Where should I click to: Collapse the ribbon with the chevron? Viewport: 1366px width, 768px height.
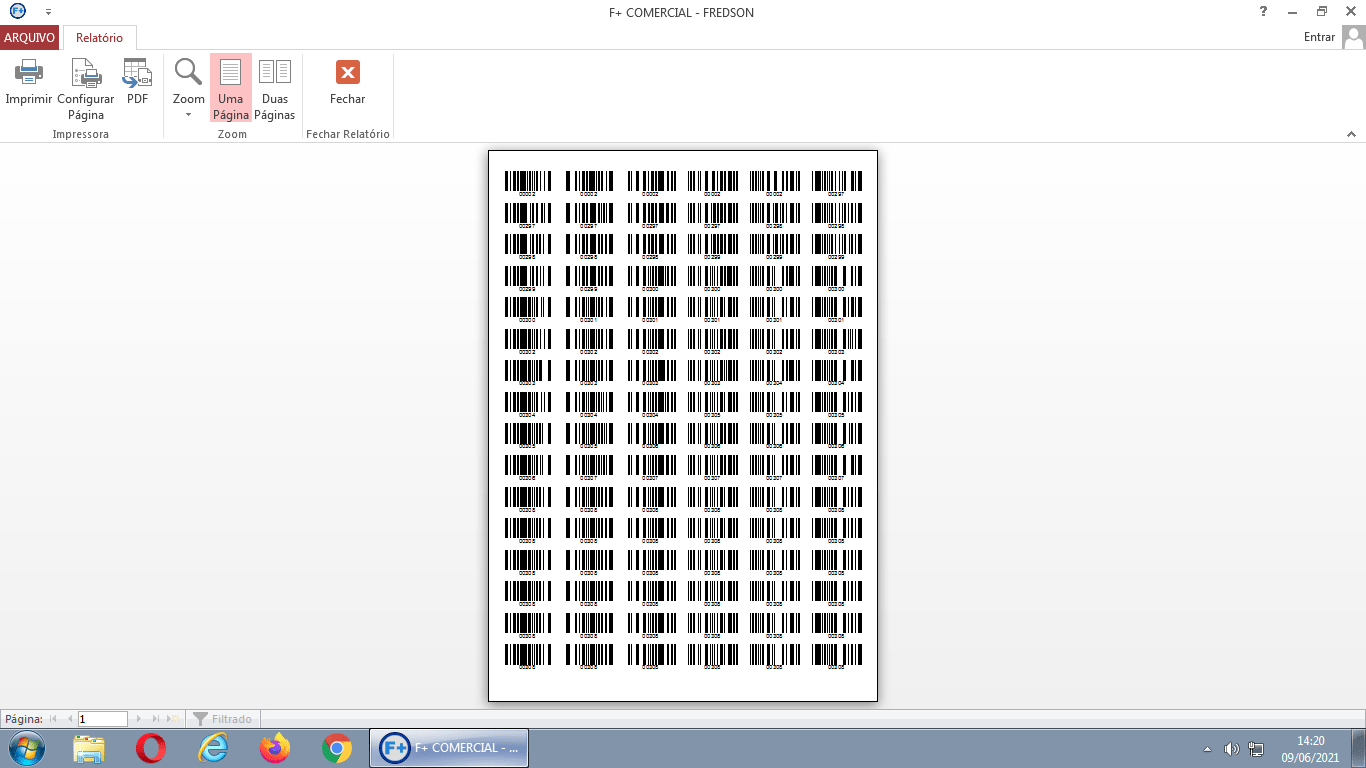tap(1351, 134)
